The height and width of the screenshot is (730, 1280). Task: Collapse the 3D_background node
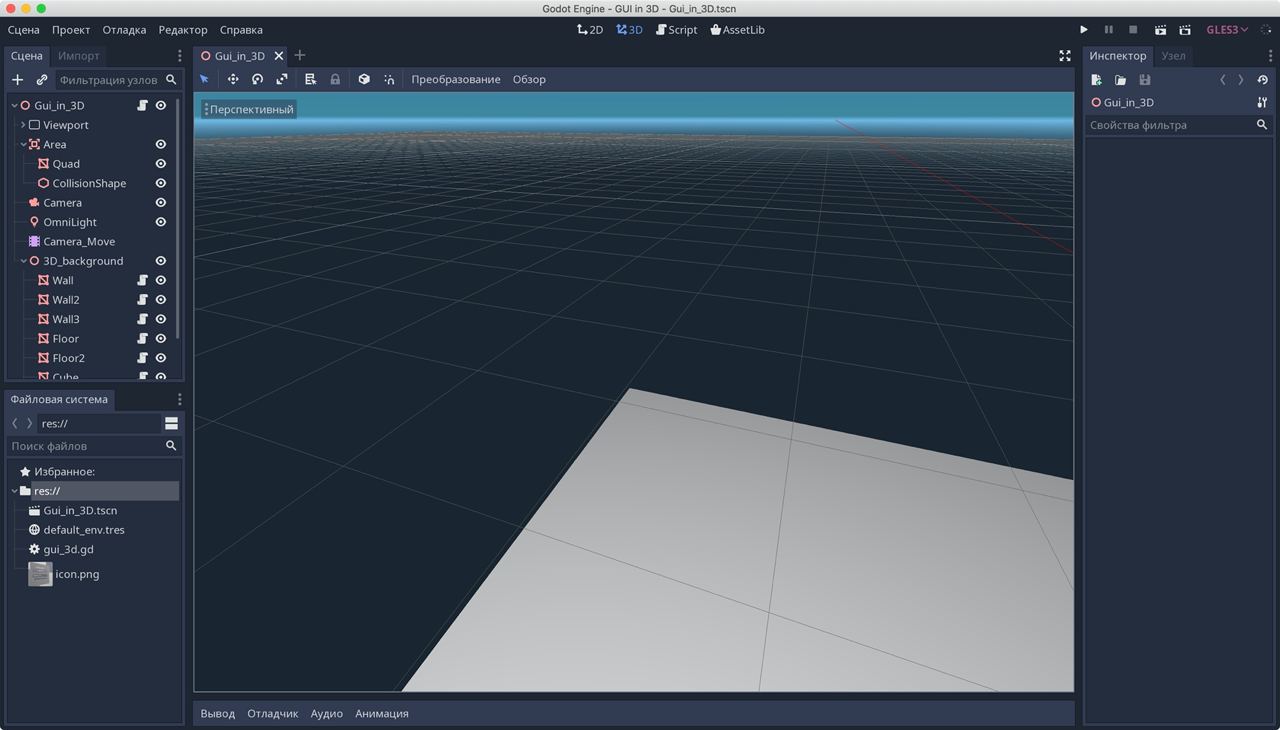point(23,261)
